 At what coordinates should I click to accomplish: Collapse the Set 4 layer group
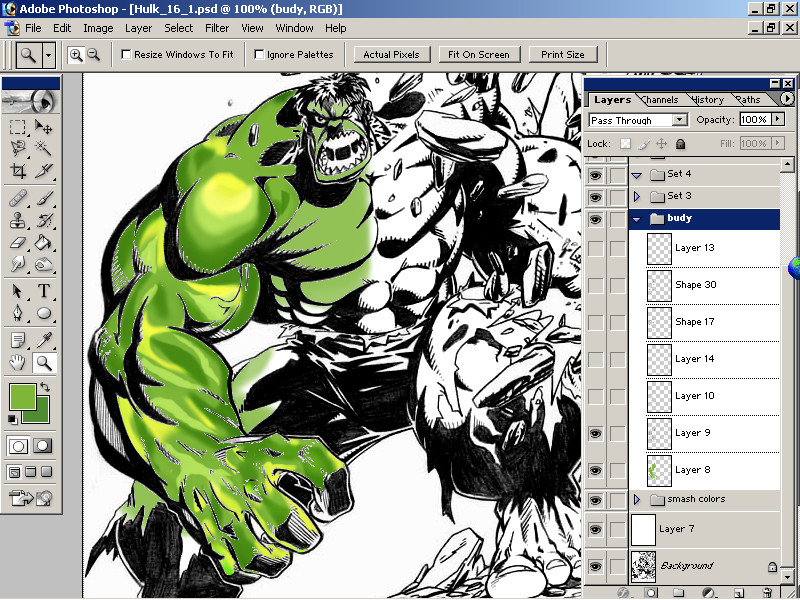click(x=636, y=175)
